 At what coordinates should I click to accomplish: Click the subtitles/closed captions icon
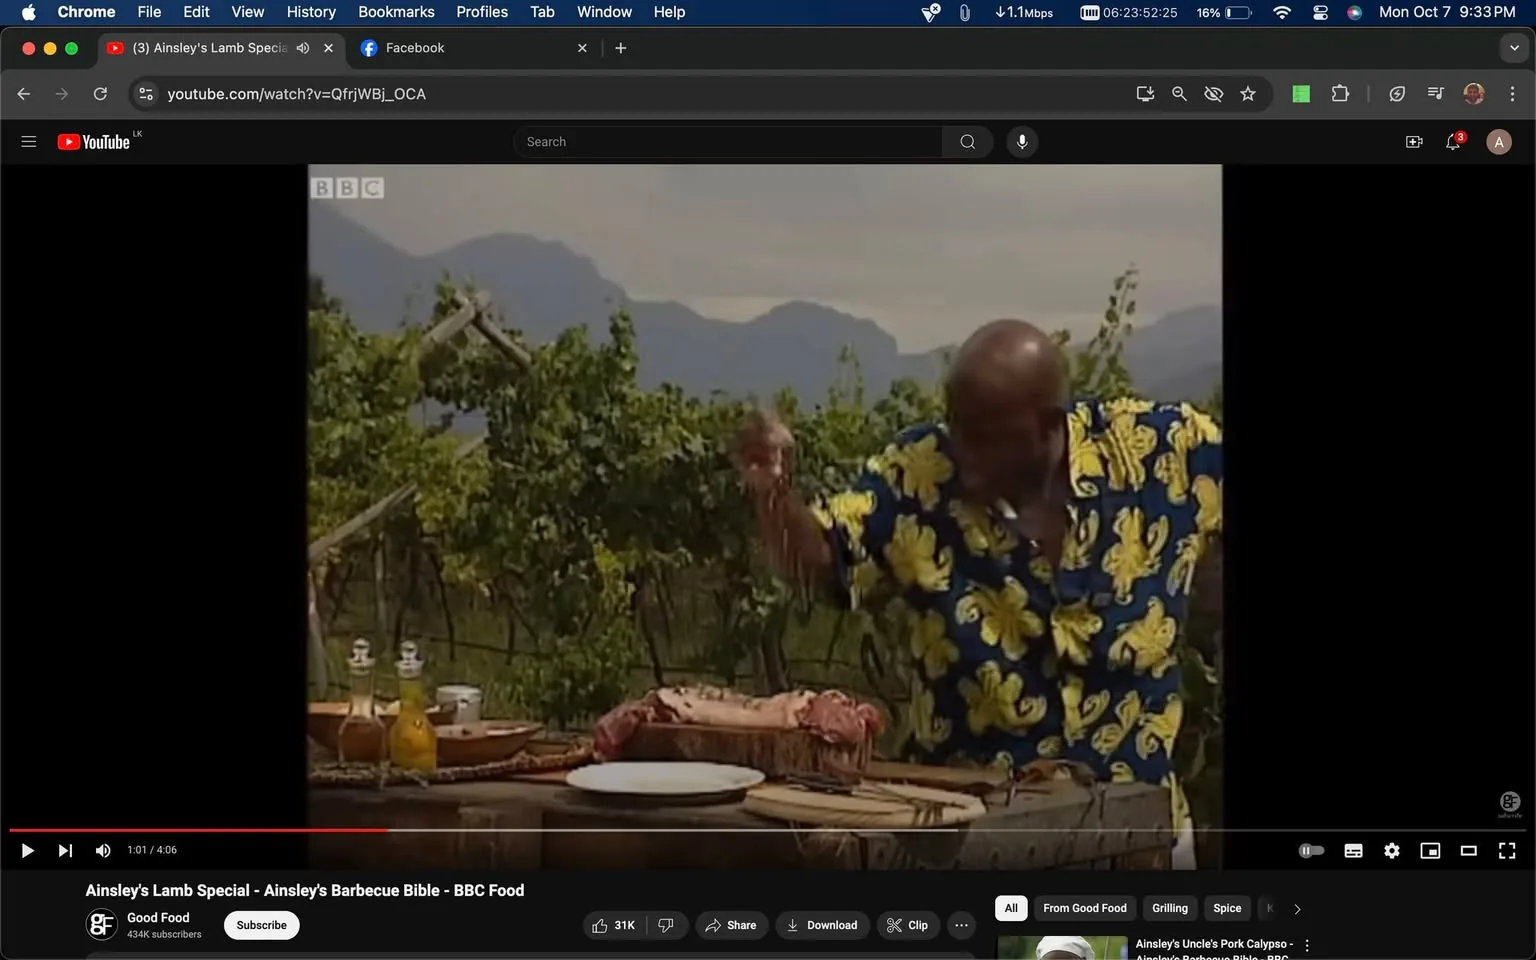pyautogui.click(x=1352, y=850)
